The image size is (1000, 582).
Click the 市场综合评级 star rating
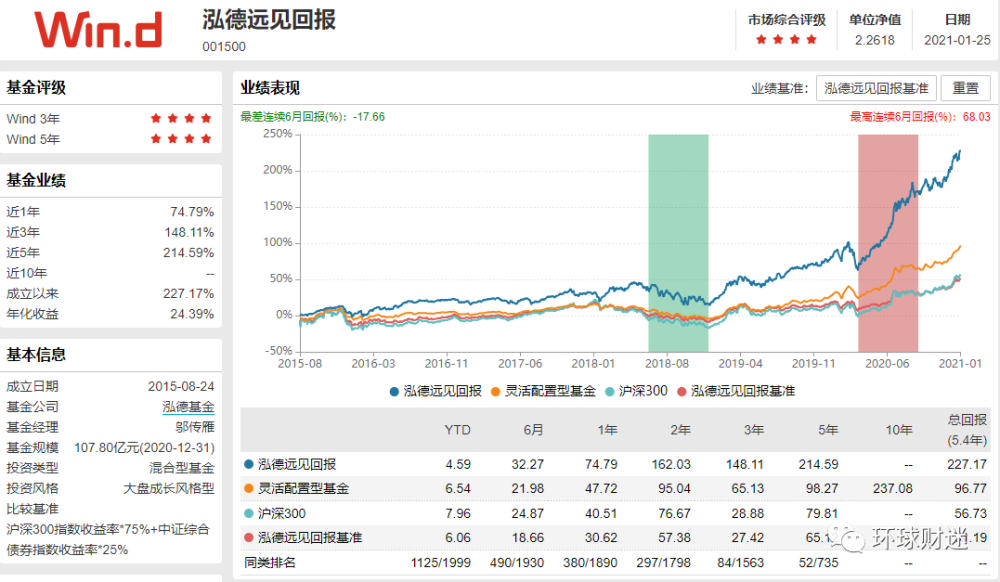pyautogui.click(x=786, y=40)
